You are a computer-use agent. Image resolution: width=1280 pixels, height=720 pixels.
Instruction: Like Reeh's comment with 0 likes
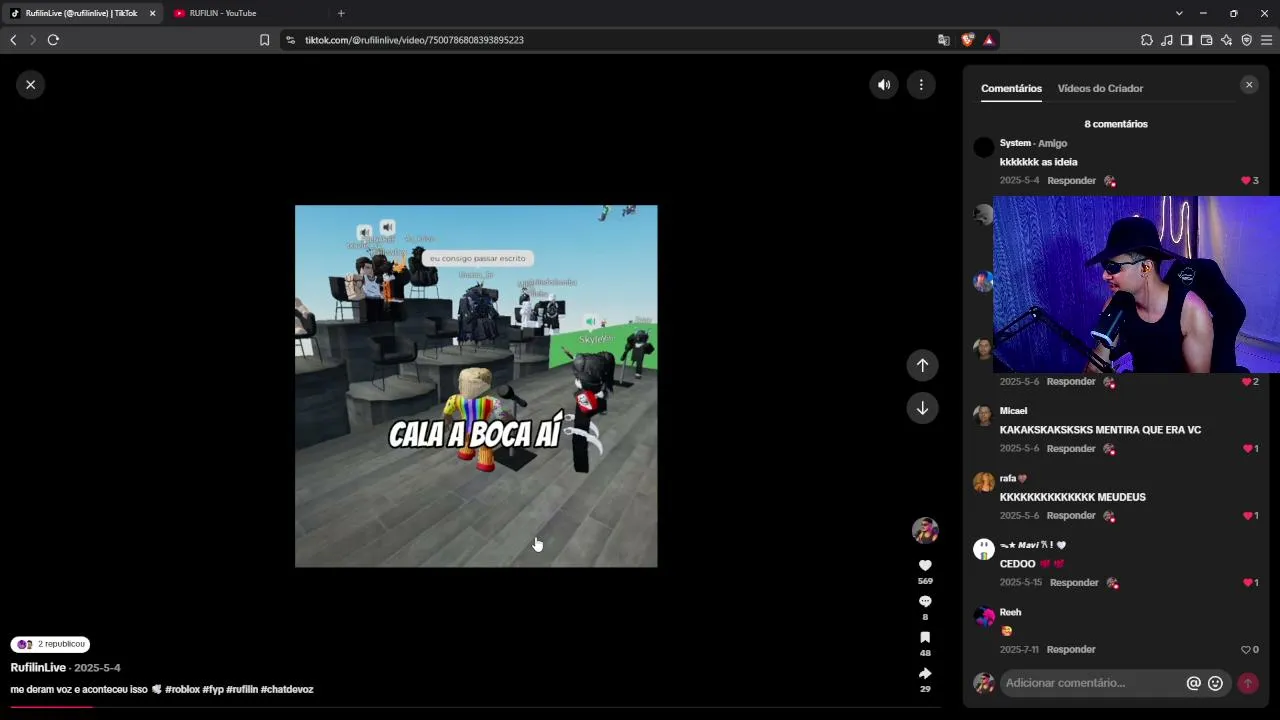(x=1246, y=650)
